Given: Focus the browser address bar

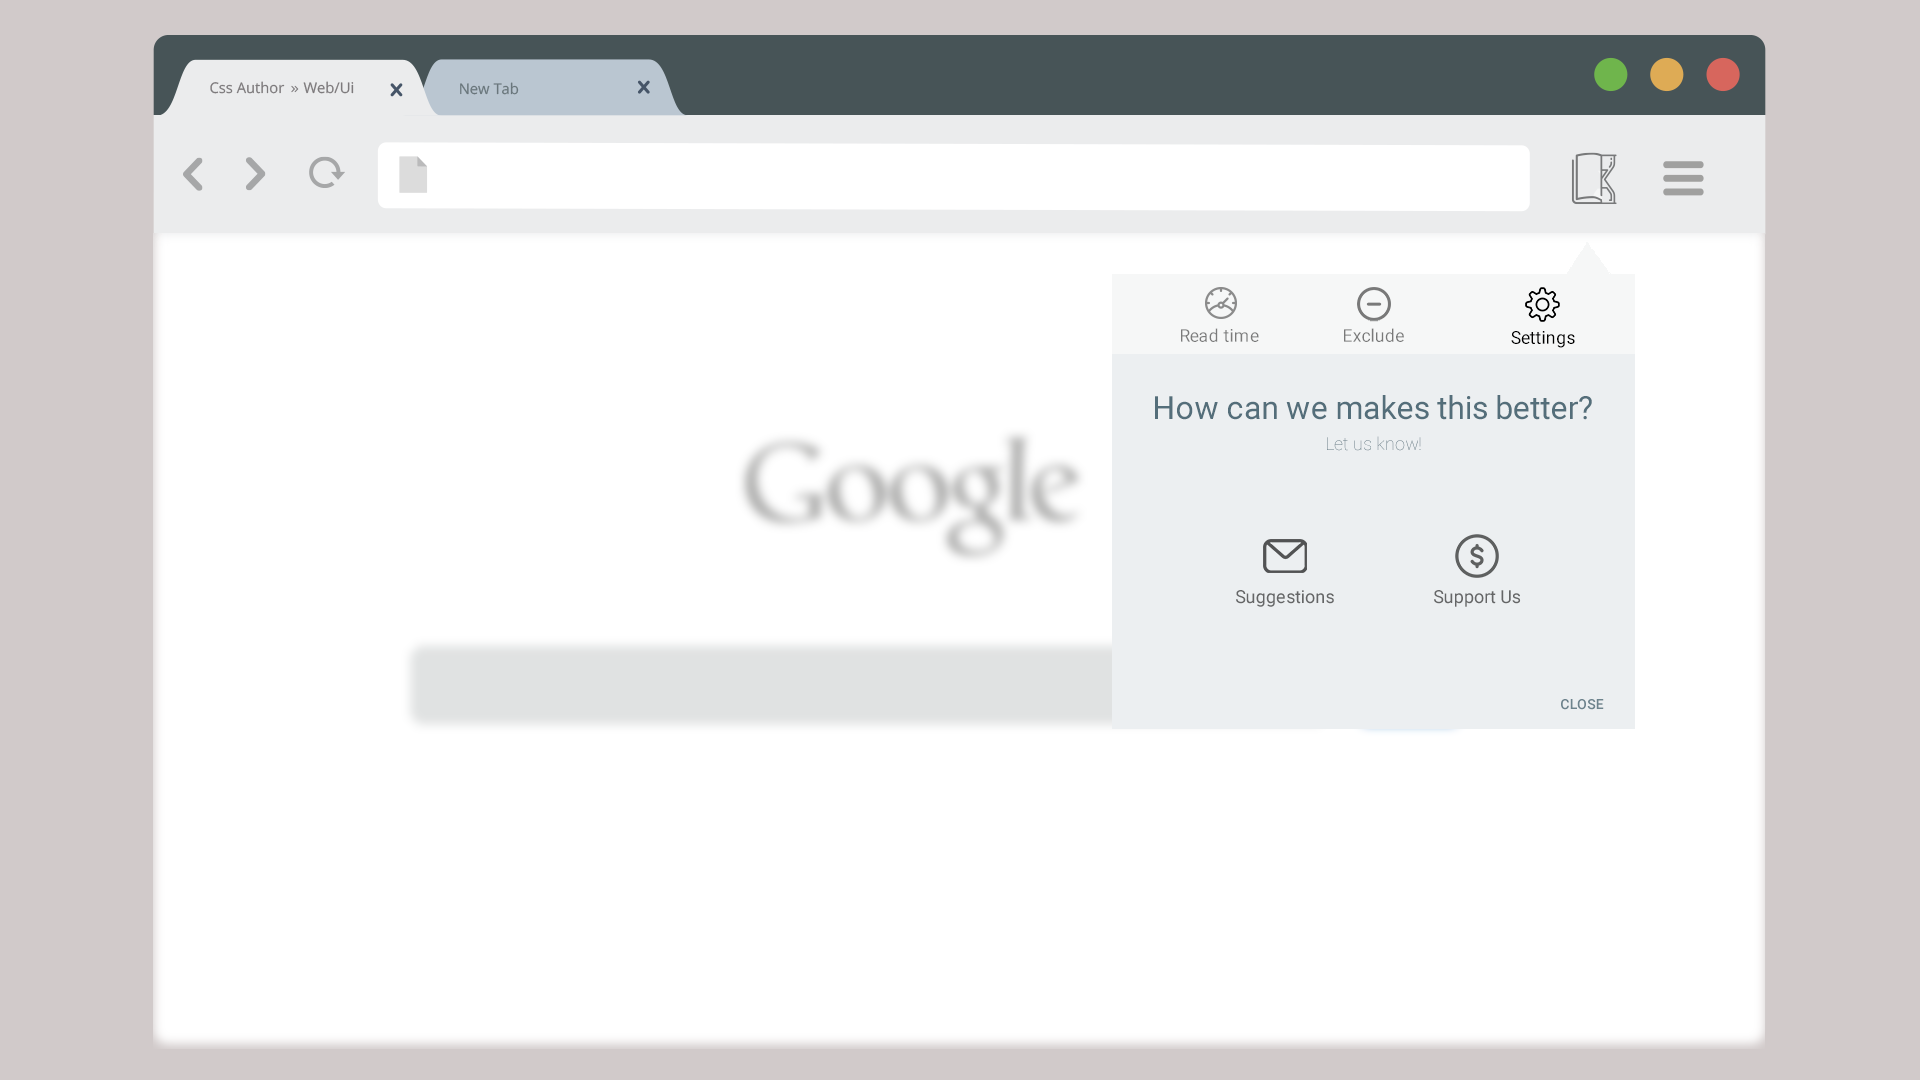Looking at the screenshot, I should point(953,177).
